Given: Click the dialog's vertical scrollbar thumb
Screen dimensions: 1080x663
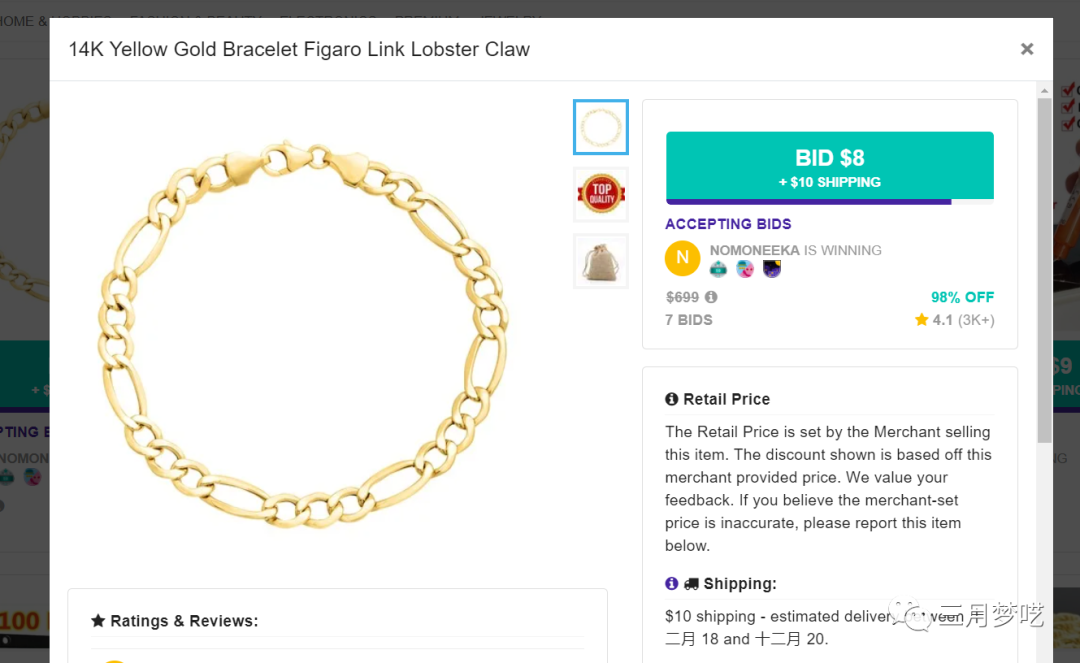Looking at the screenshot, I should tap(1044, 270).
